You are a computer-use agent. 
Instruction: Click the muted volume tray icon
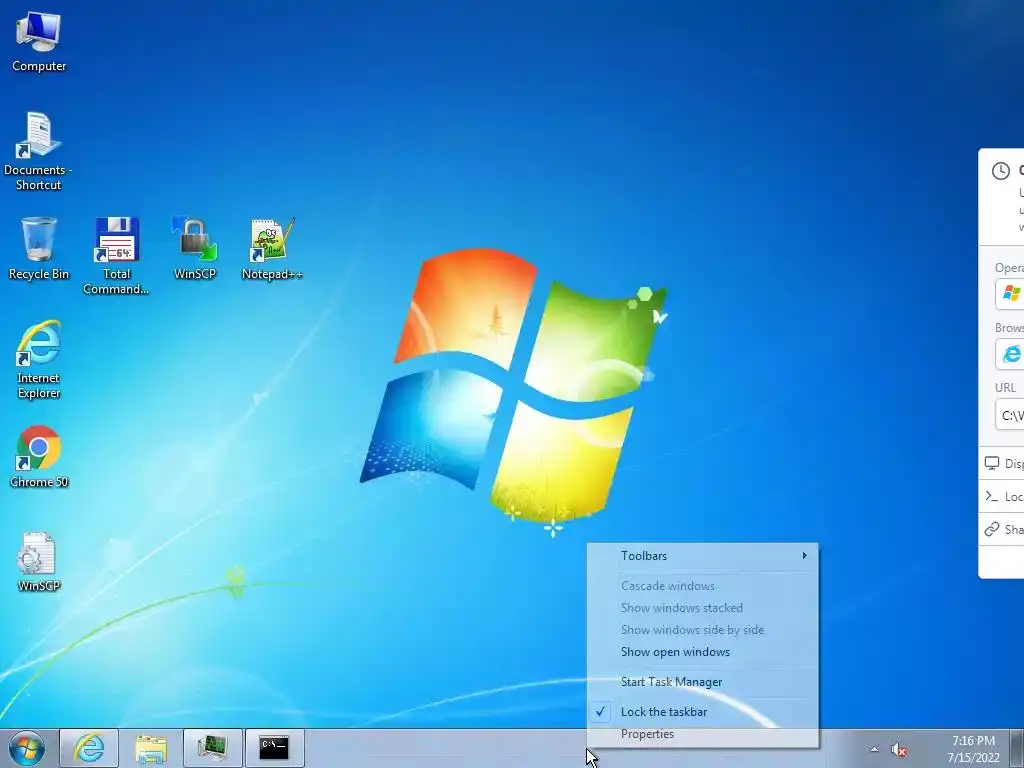pyautogui.click(x=899, y=750)
